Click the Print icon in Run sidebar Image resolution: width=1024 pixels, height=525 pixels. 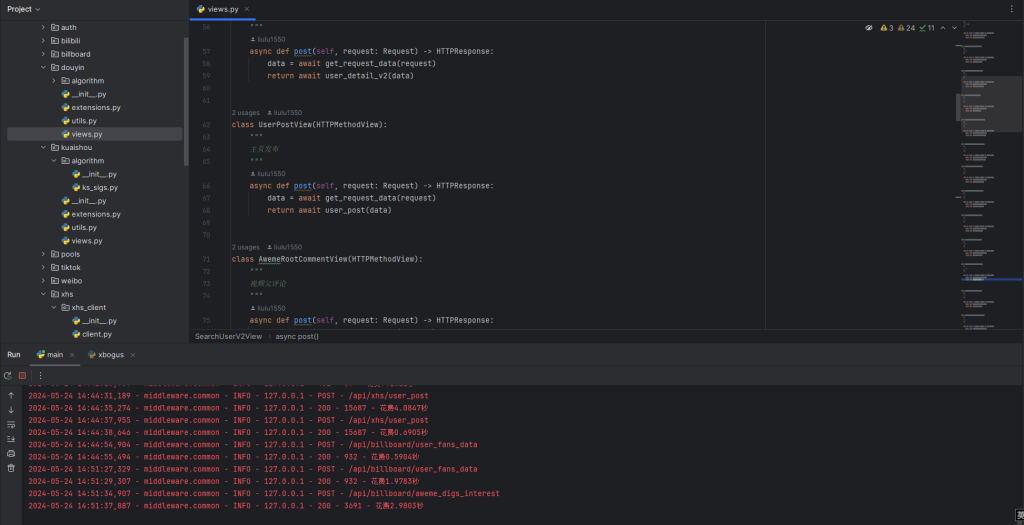coord(11,453)
